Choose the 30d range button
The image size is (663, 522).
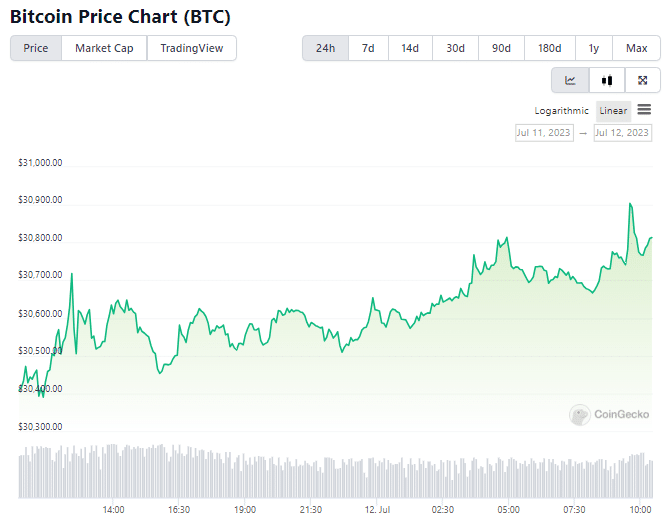tap(455, 48)
